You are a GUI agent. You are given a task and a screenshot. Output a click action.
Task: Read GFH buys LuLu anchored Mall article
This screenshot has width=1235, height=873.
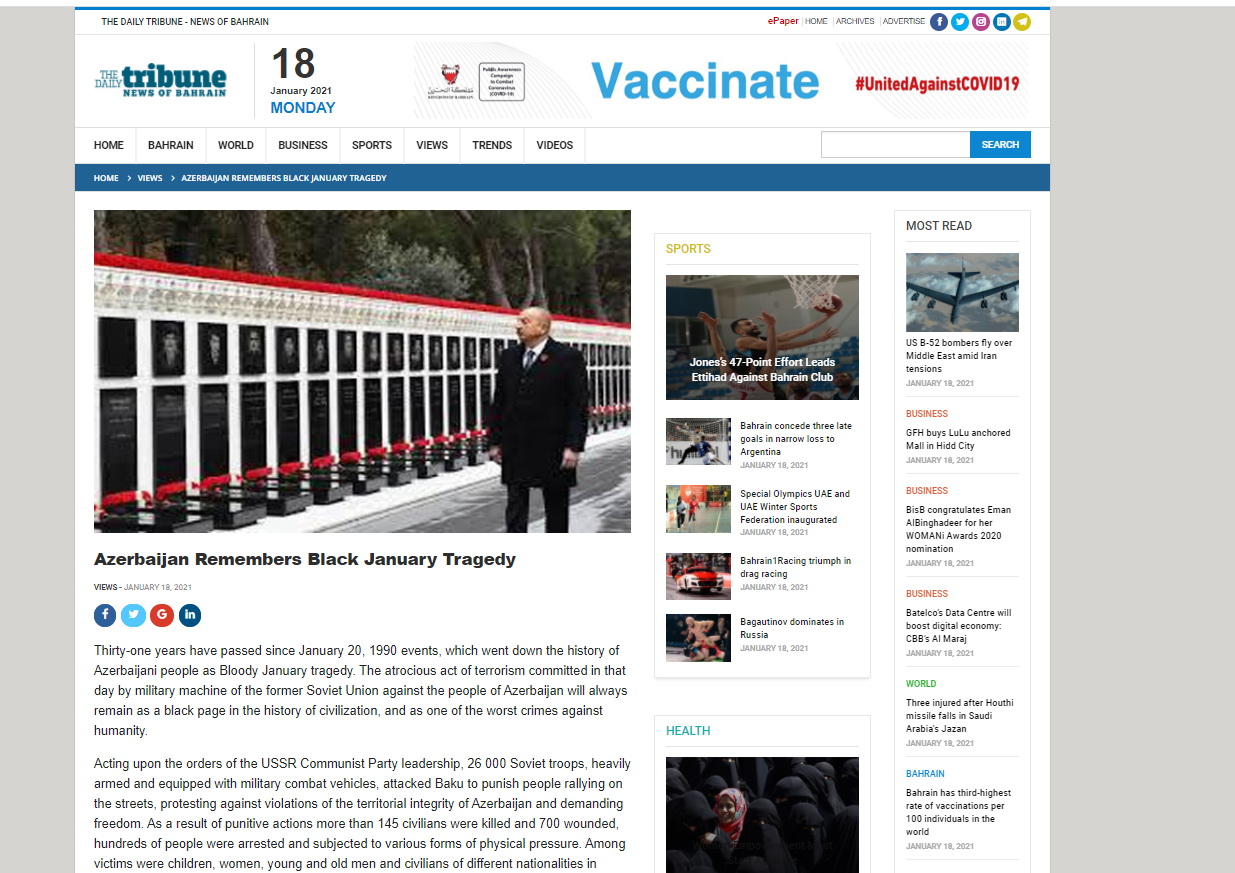(x=958, y=439)
